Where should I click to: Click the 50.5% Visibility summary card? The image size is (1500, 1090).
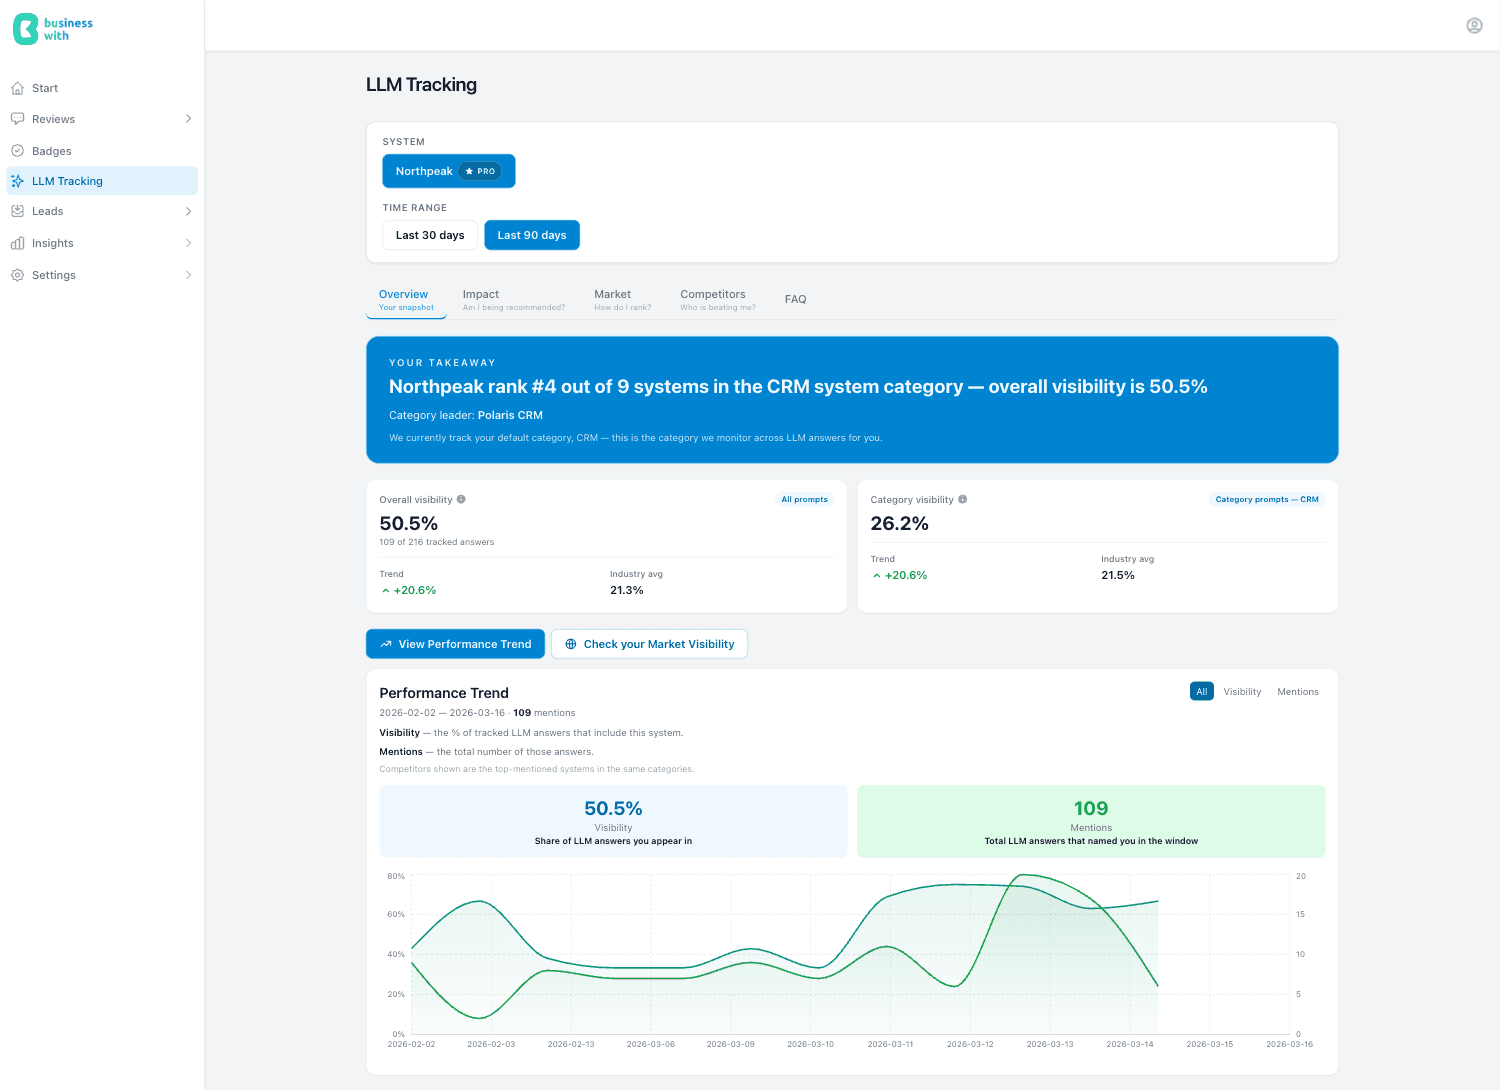click(613, 821)
